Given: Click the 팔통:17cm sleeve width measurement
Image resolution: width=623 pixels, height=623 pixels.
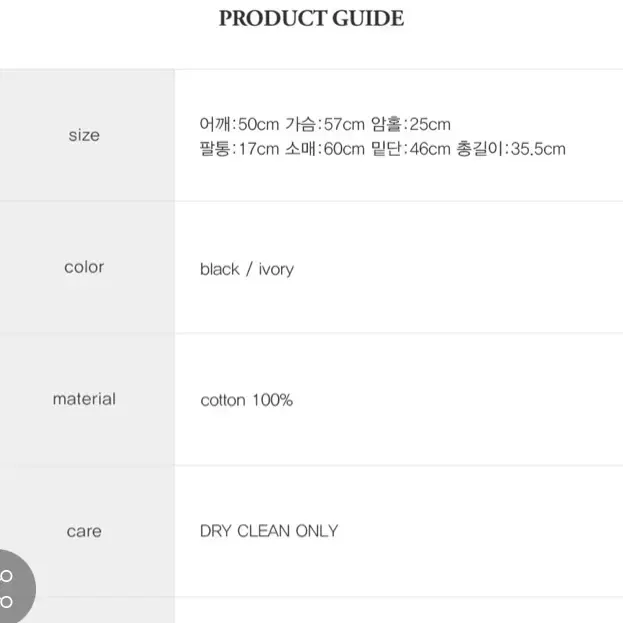Looking at the screenshot, I should [239, 149].
